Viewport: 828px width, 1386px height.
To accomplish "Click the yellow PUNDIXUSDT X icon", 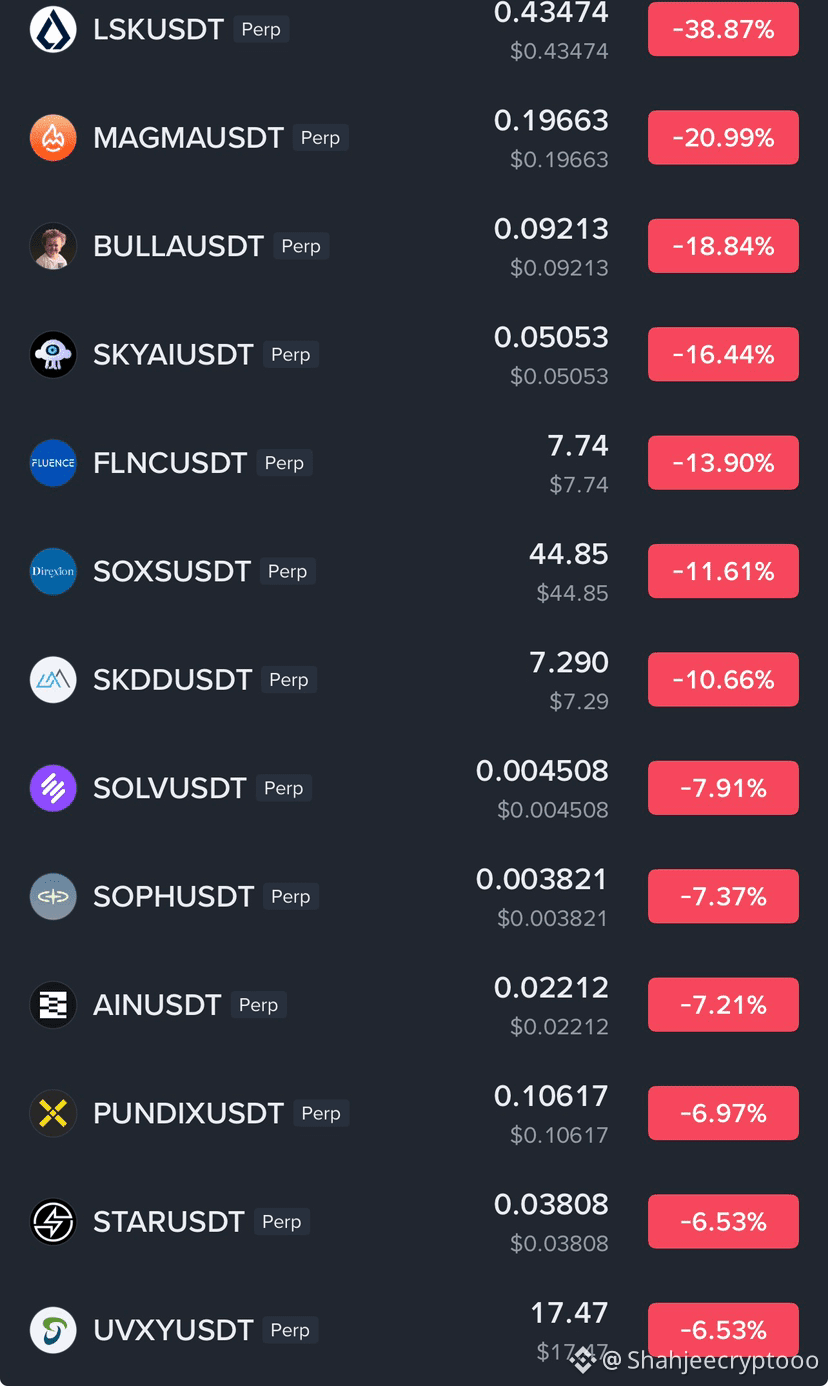I will click(x=53, y=1113).
